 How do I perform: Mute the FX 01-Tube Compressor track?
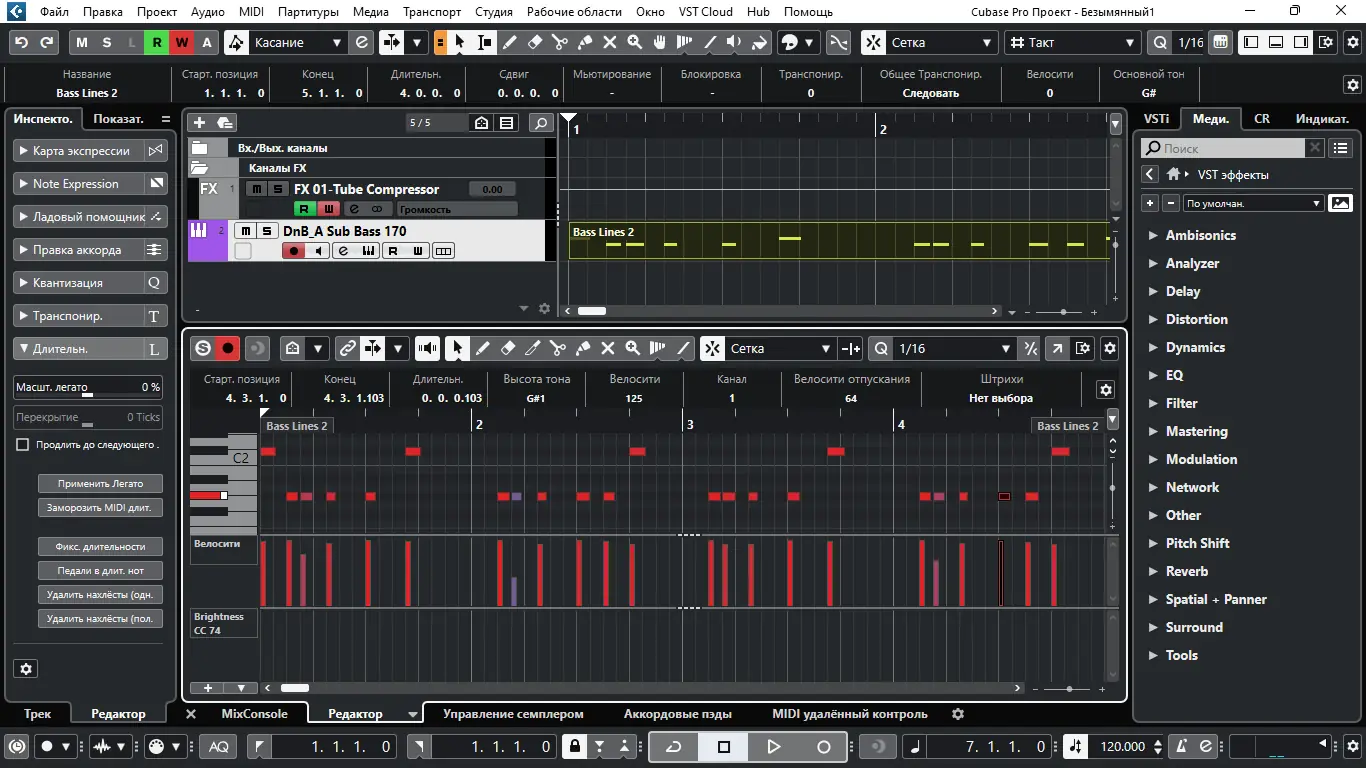click(257, 189)
